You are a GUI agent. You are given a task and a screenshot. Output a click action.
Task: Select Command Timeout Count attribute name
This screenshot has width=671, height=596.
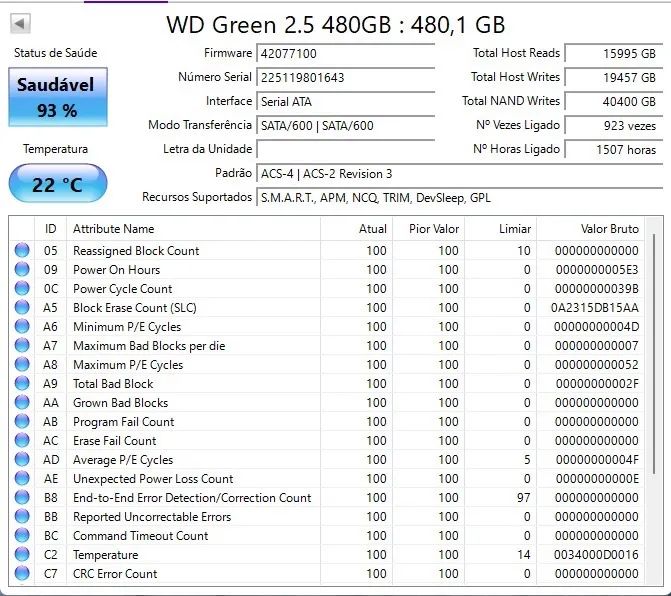pyautogui.click(x=140, y=536)
